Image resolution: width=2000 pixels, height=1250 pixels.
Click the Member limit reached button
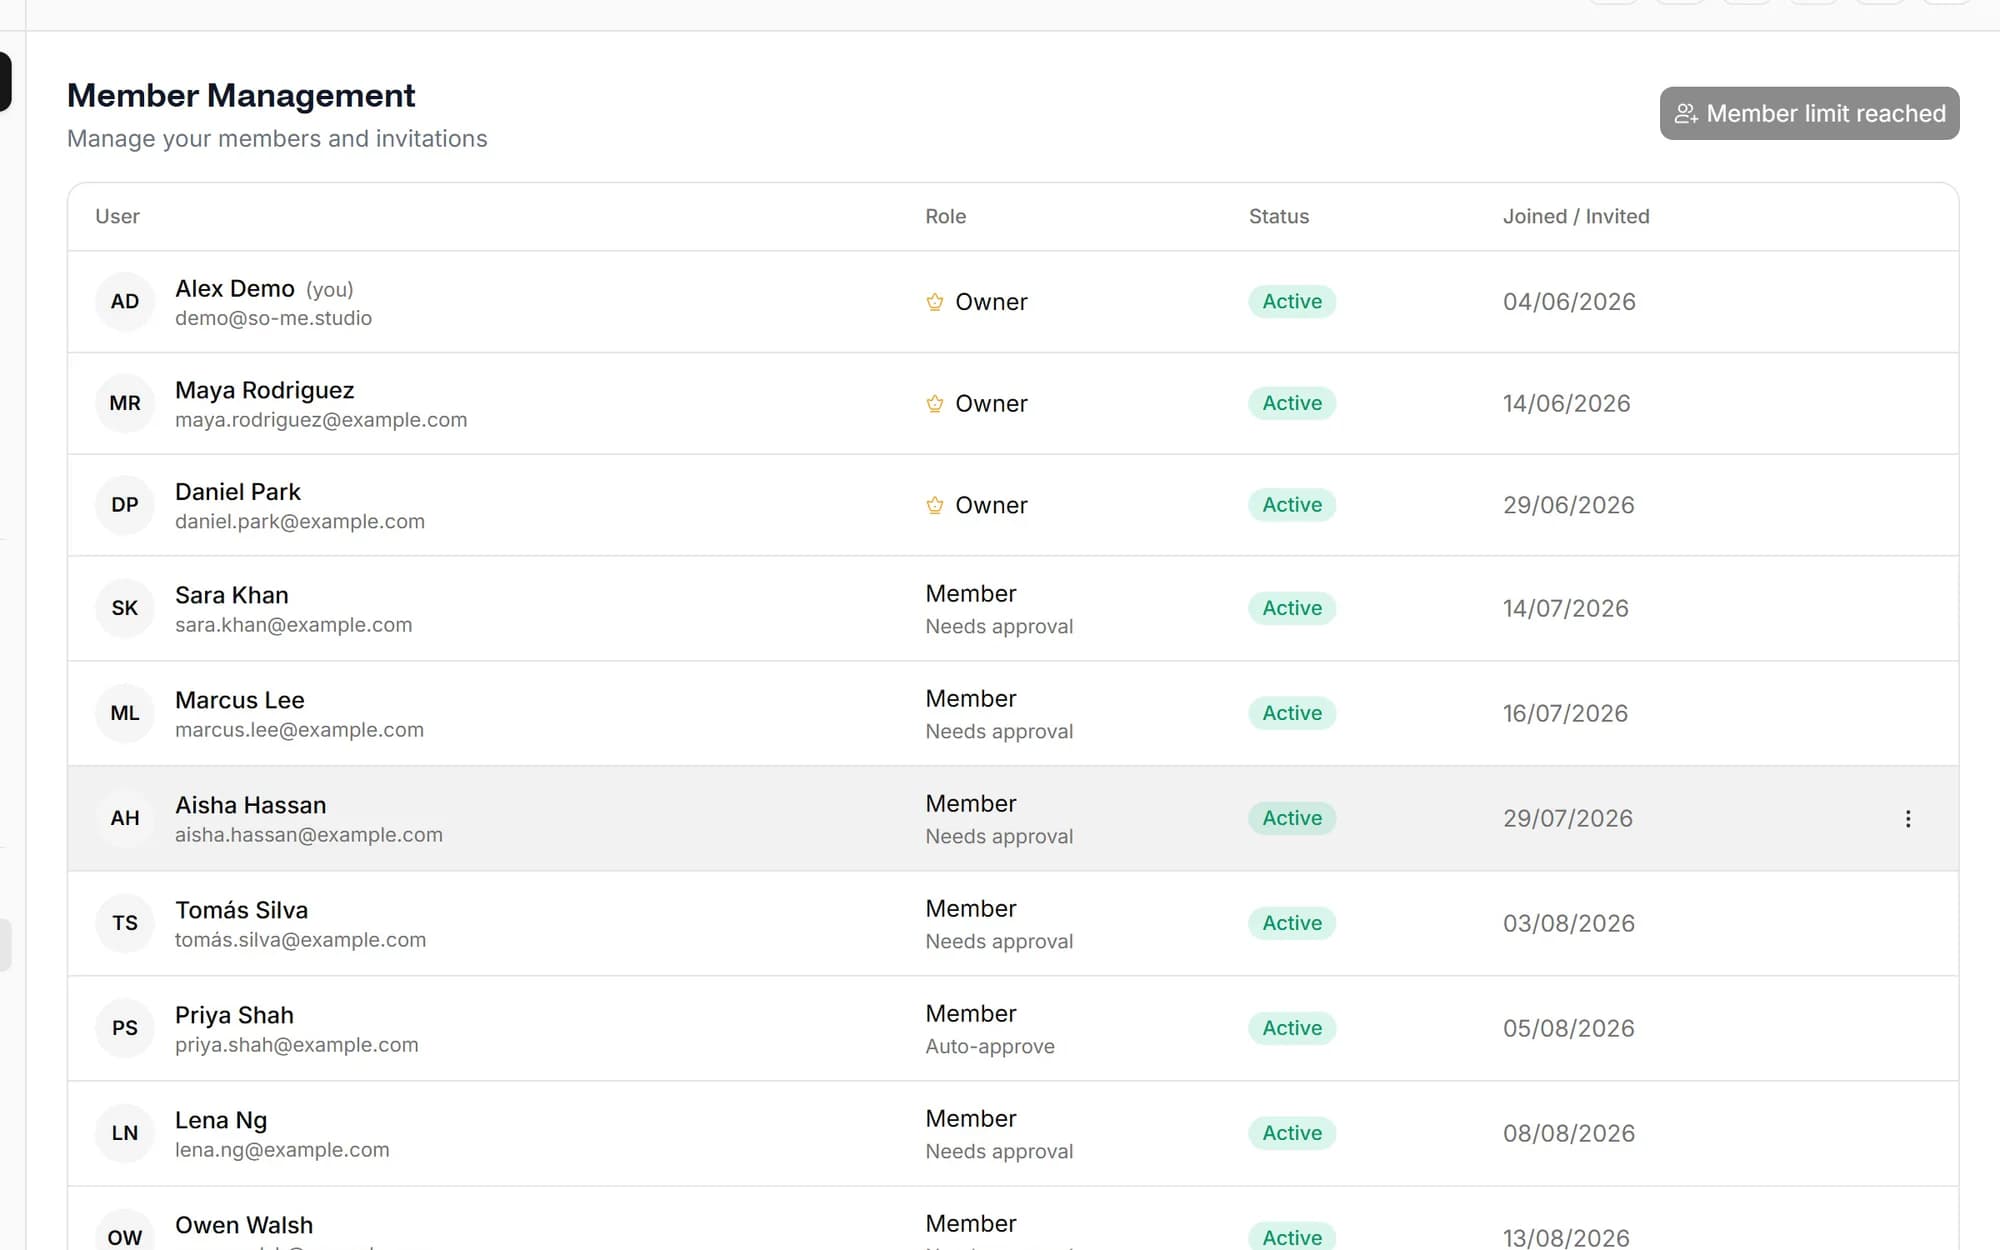pyautogui.click(x=1809, y=113)
